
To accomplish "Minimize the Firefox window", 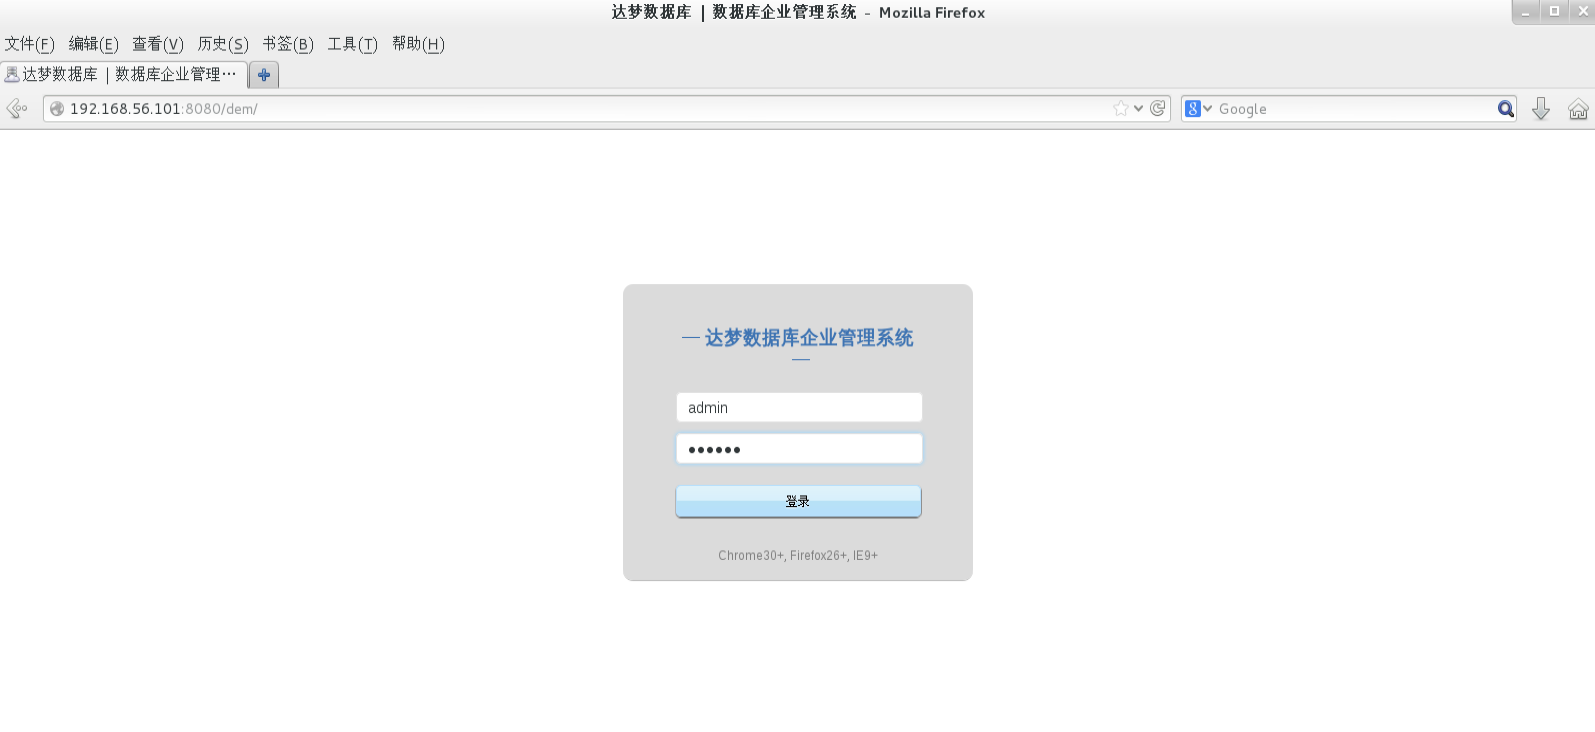I will coord(1526,12).
